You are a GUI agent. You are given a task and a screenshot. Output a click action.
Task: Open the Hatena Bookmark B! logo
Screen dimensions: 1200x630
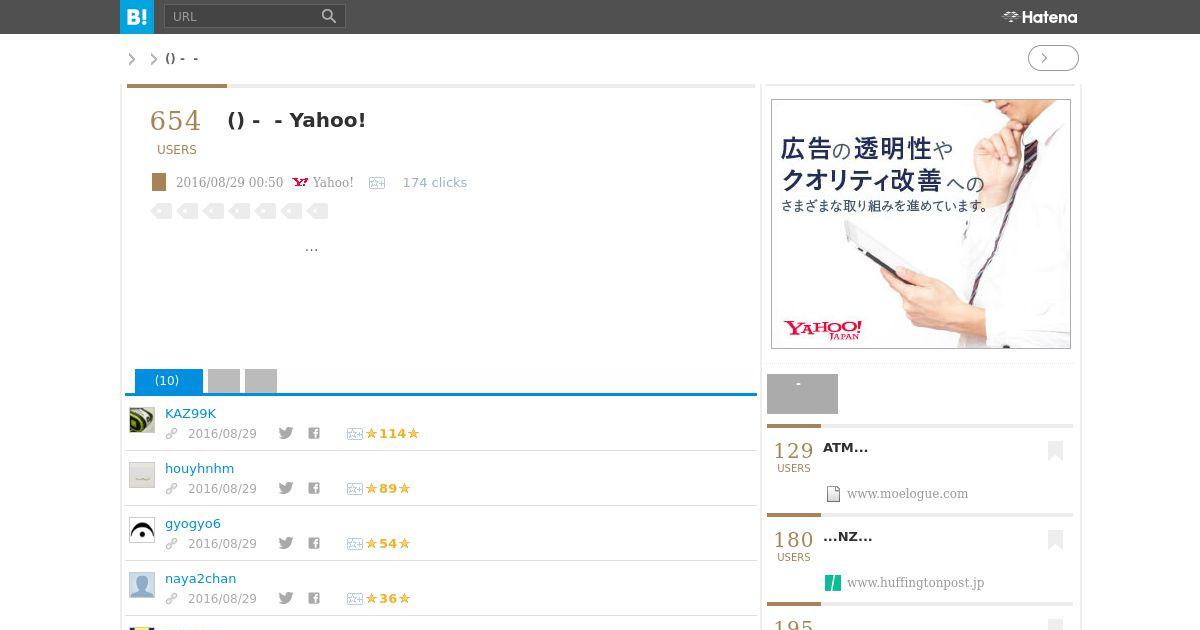click(x=137, y=16)
